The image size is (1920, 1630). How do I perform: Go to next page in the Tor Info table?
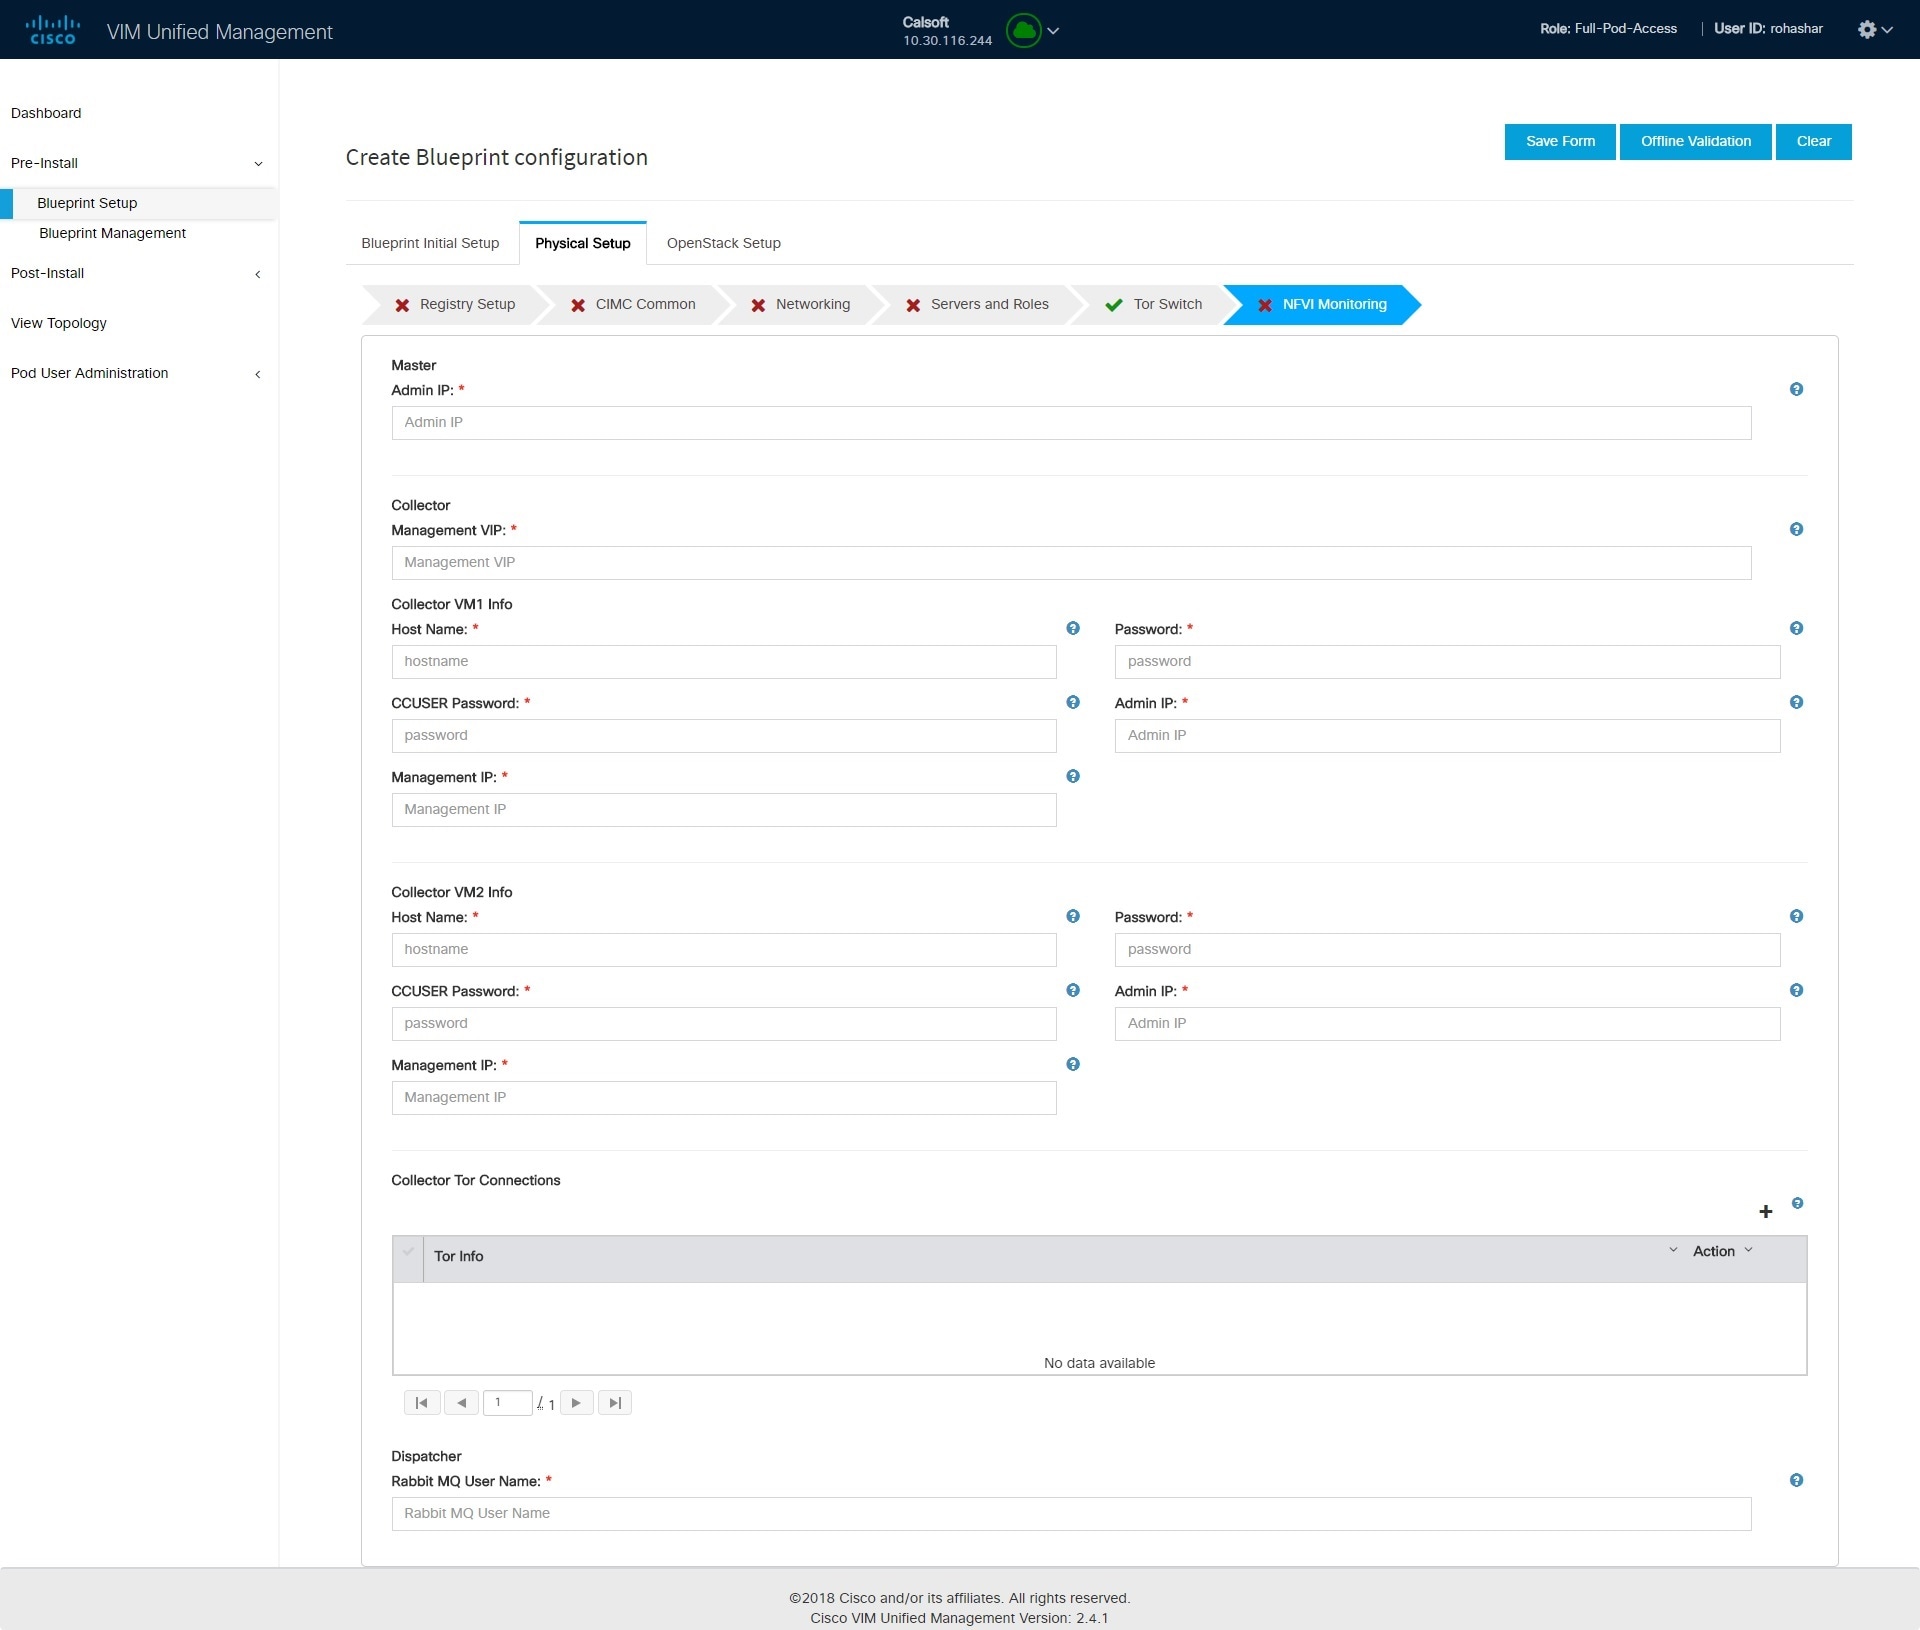point(576,1403)
